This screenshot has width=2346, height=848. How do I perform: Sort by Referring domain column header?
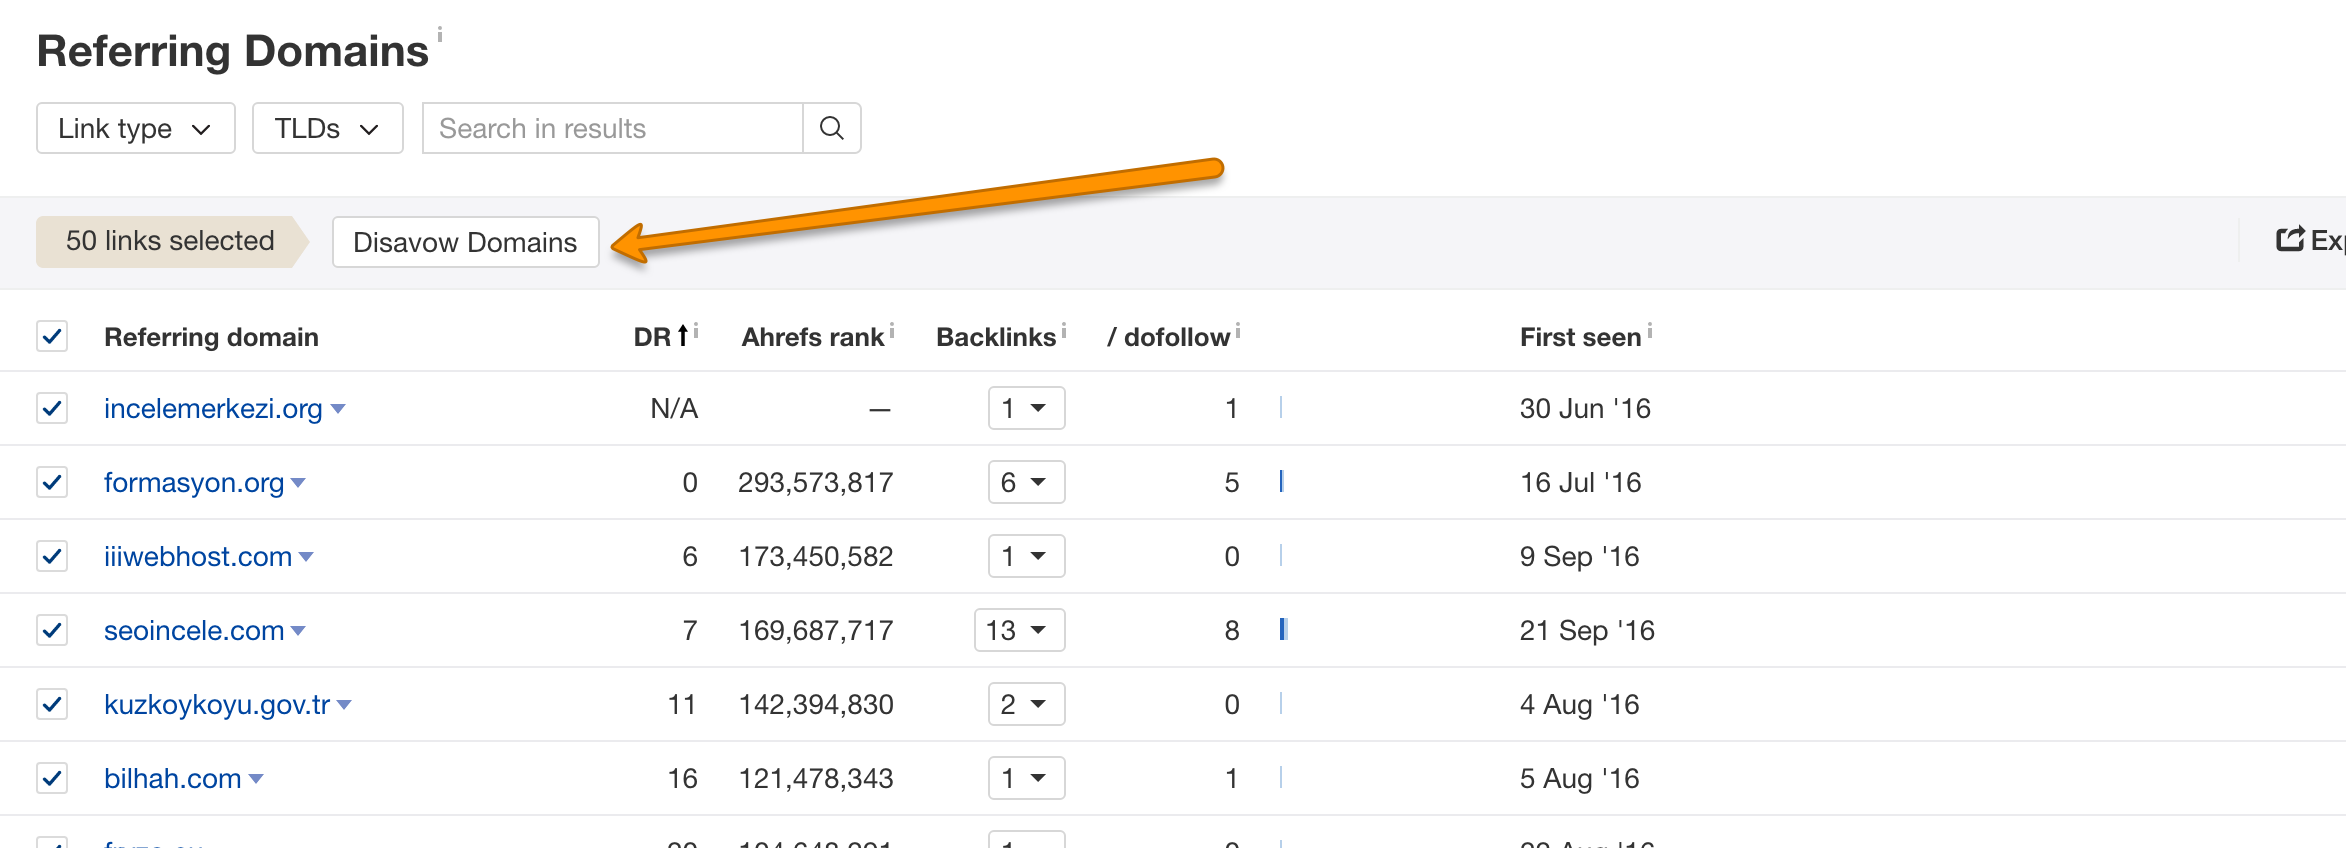211,337
